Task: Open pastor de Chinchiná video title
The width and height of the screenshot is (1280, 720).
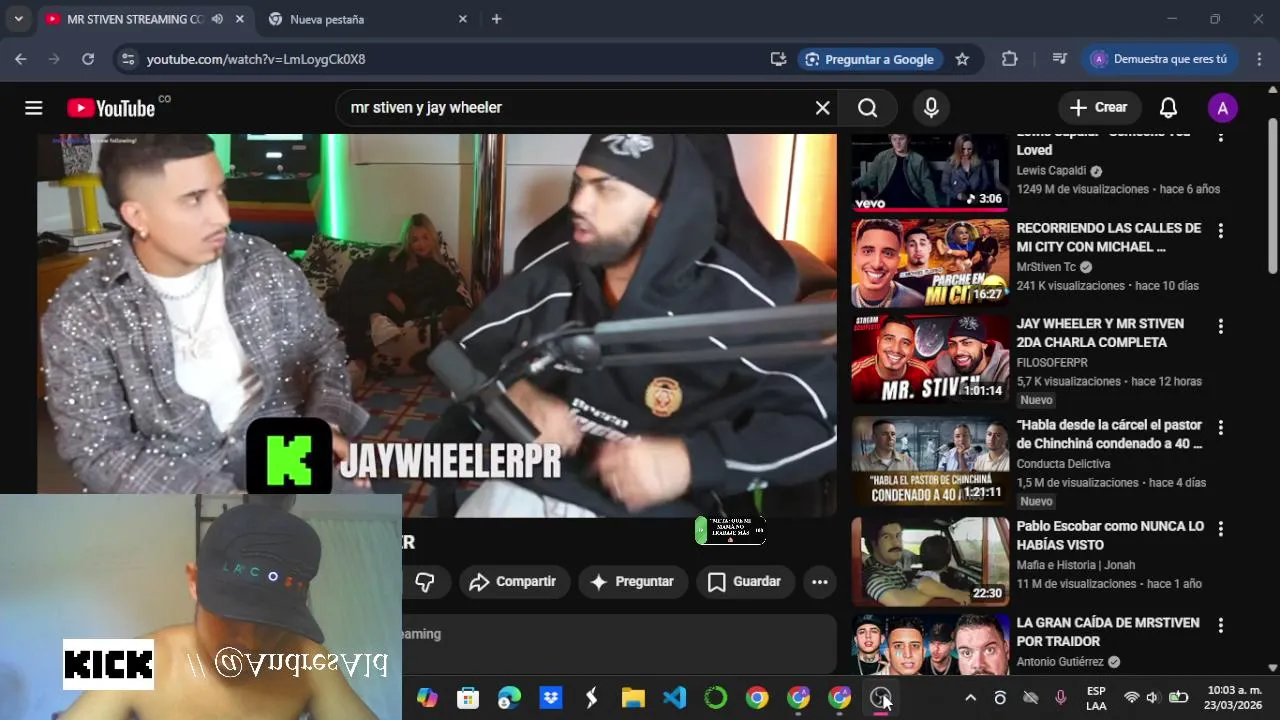Action: tap(1109, 434)
